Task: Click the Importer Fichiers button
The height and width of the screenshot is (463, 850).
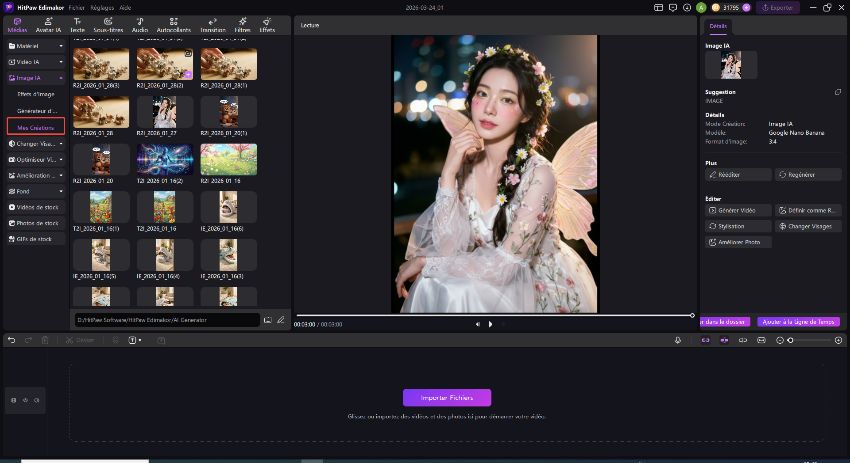Action: [446, 397]
